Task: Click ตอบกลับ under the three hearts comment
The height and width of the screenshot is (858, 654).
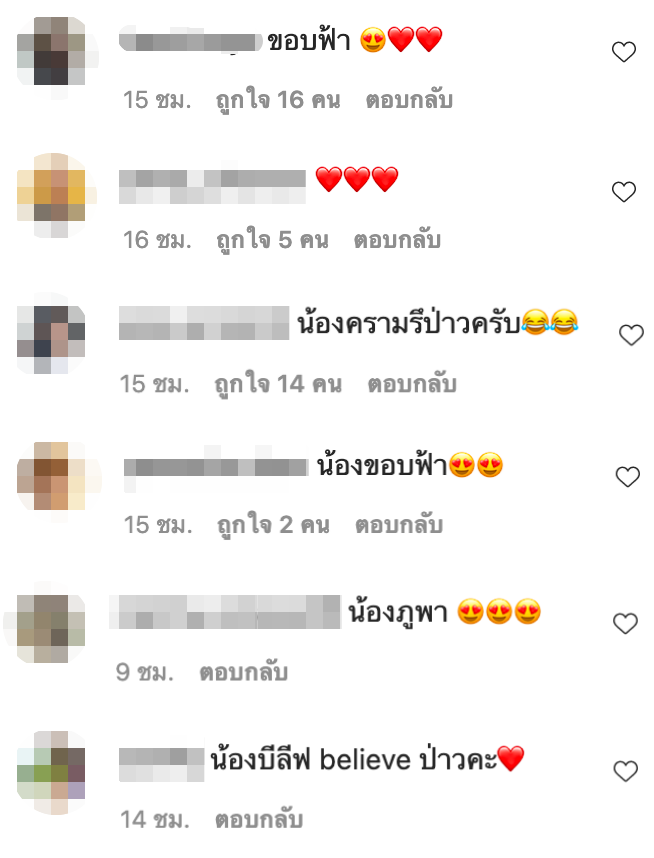Action: (397, 240)
